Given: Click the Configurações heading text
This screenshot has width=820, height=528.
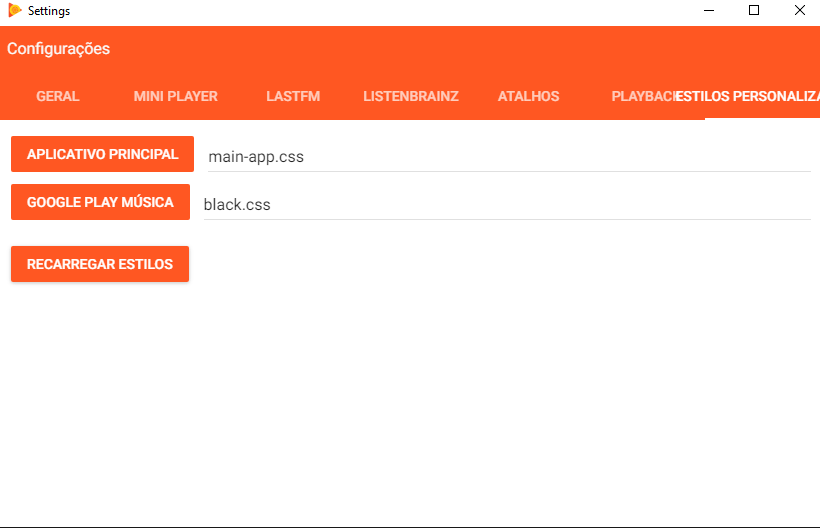Looking at the screenshot, I should 59,49.
